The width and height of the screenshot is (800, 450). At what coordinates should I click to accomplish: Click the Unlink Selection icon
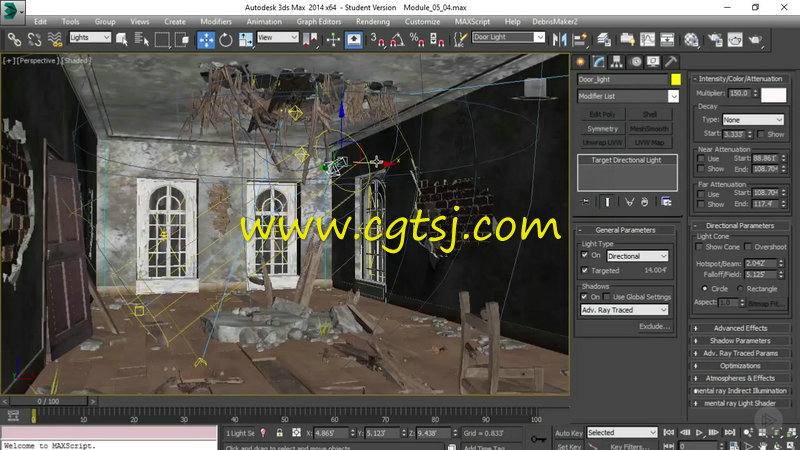[34, 39]
